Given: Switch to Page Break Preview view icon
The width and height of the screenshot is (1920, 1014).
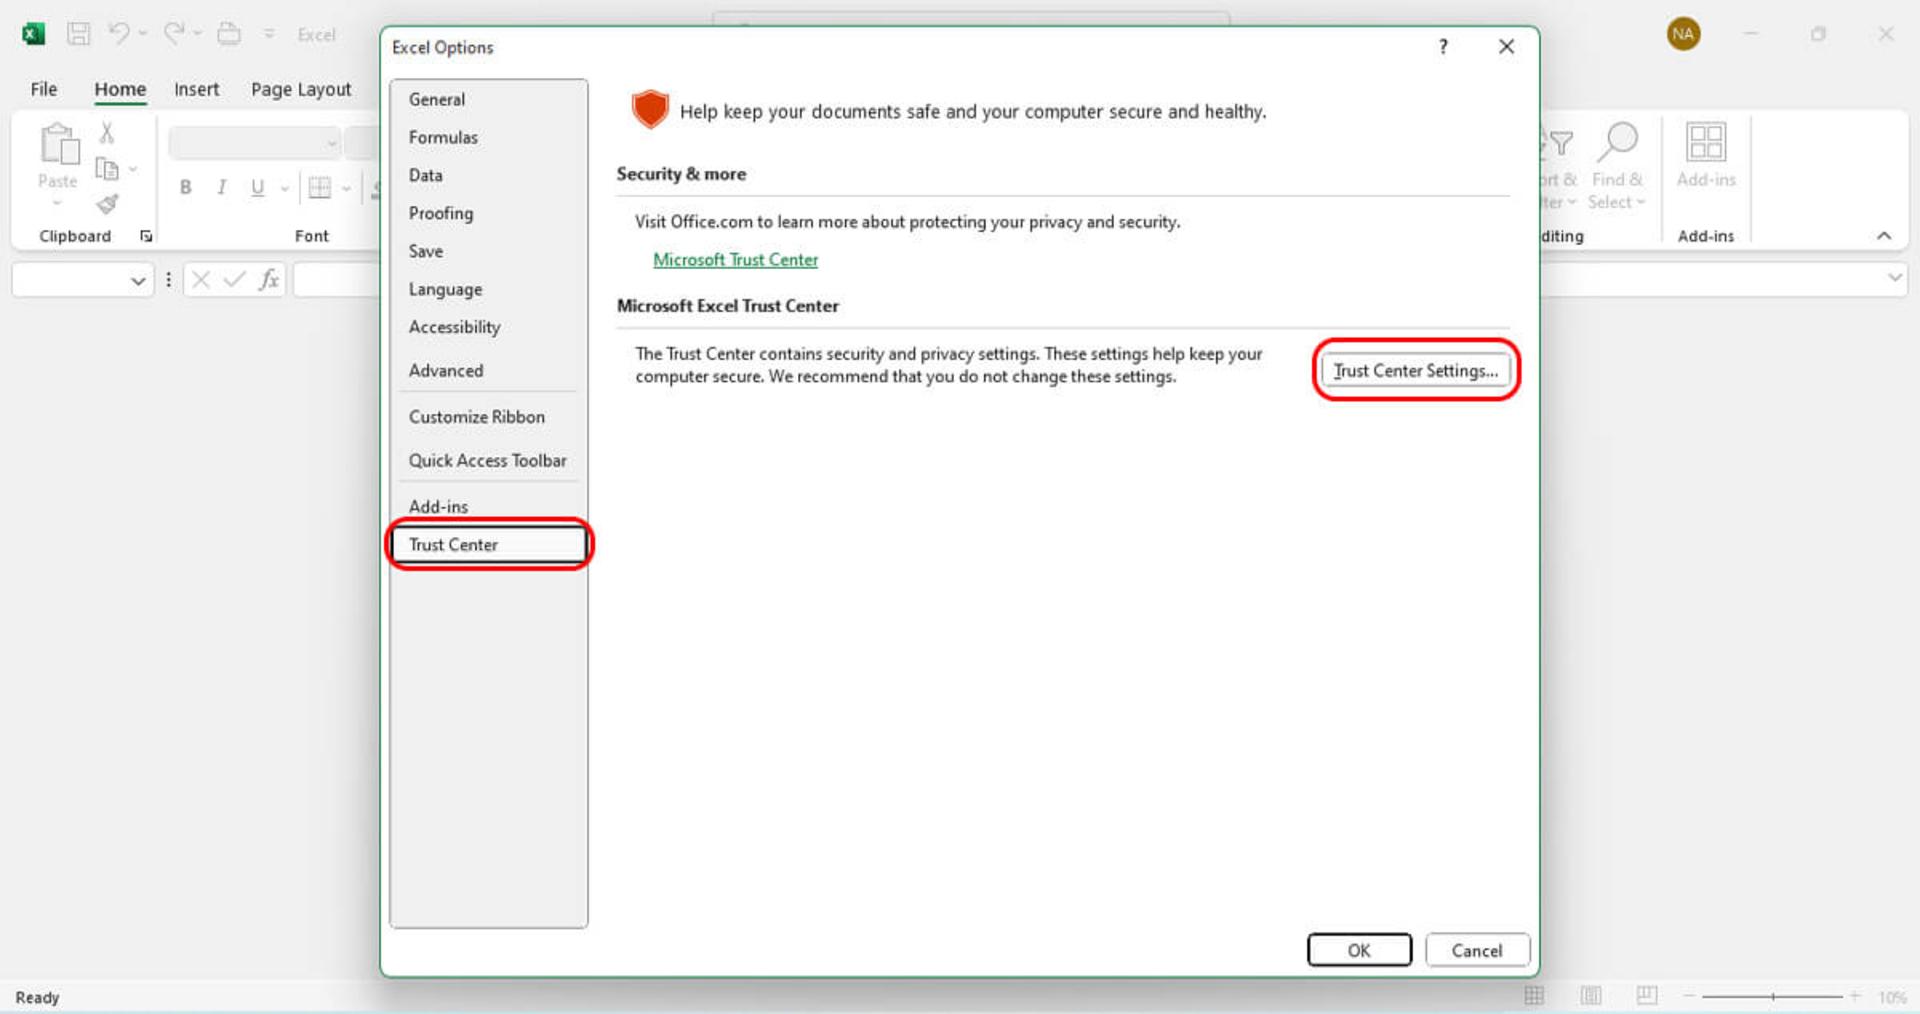Looking at the screenshot, I should [x=1646, y=995].
